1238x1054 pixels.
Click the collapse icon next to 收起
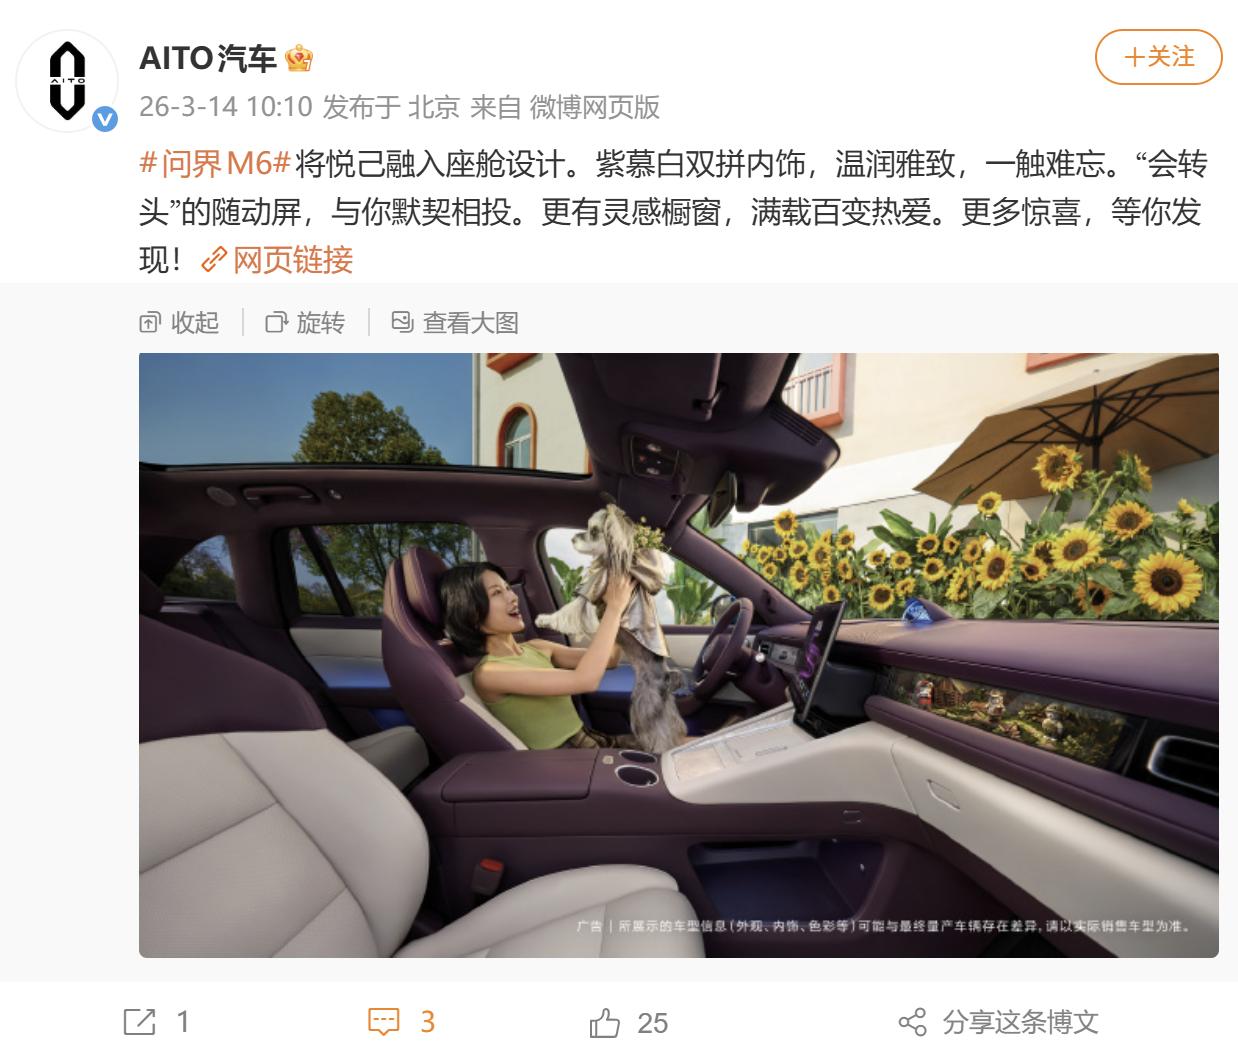coord(150,323)
